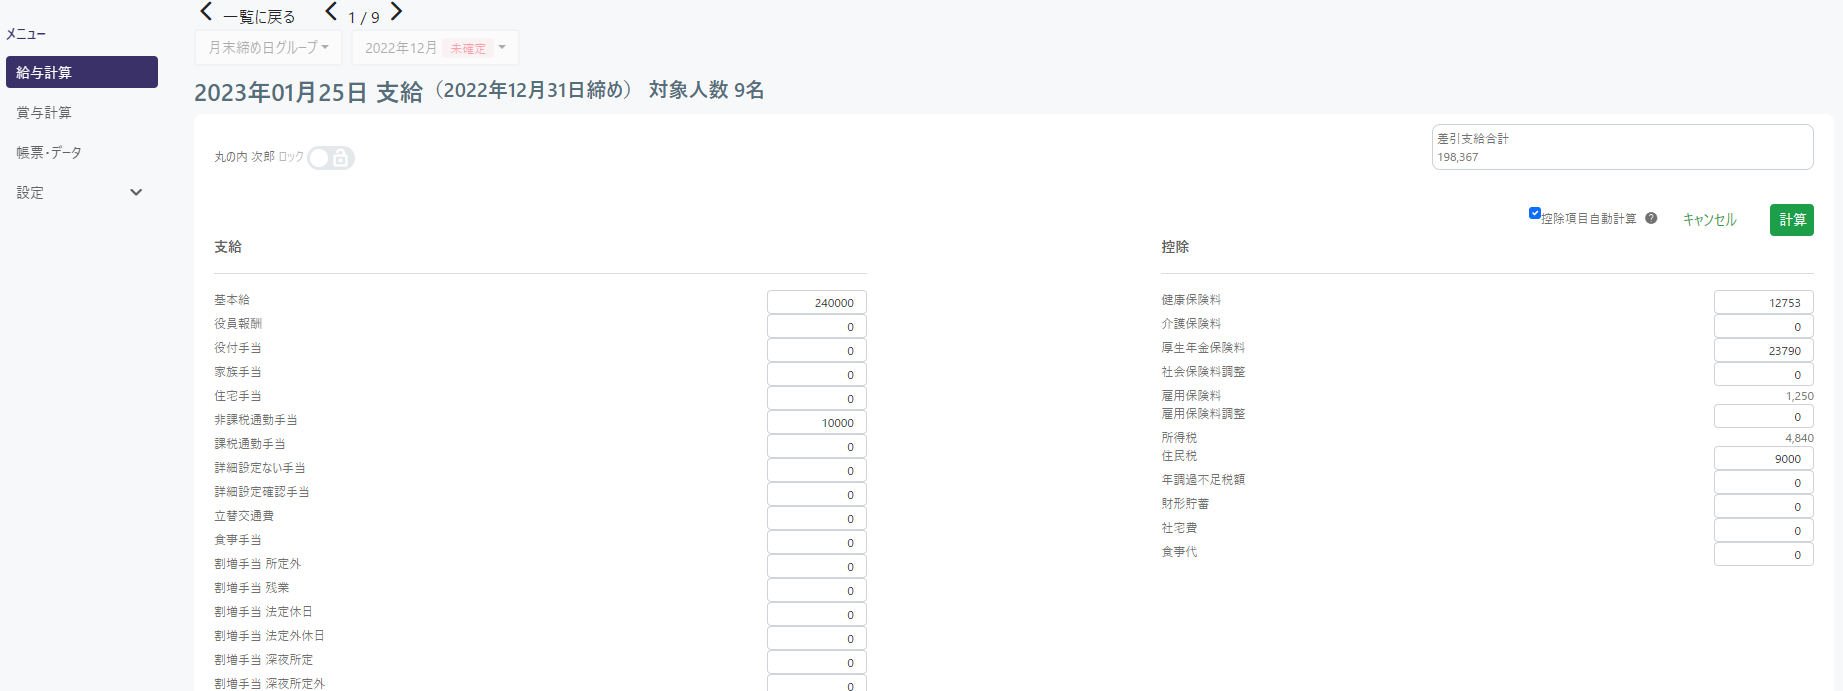Click the back arrow to return to list
Viewport: 1843px width, 691px height.
(207, 12)
